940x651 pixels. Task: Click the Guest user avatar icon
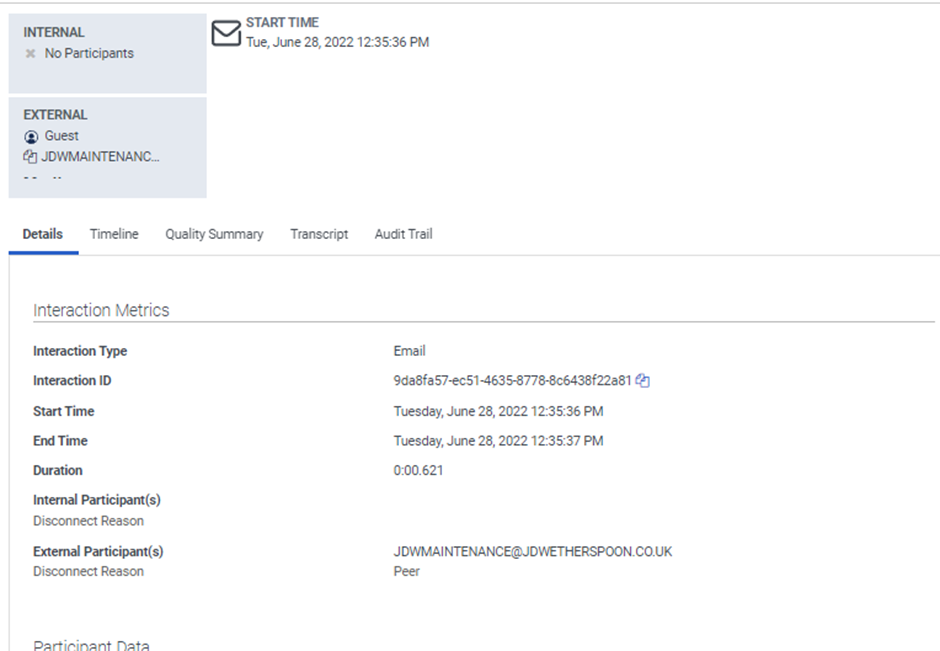[x=31, y=136]
